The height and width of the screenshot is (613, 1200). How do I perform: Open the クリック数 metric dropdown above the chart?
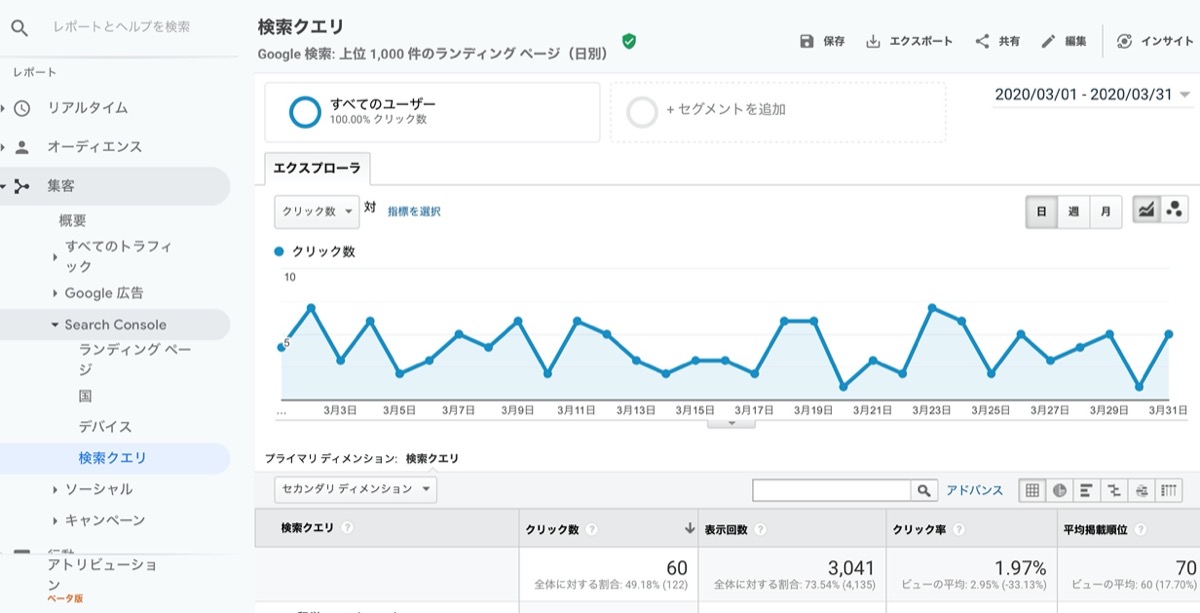[x=317, y=211]
